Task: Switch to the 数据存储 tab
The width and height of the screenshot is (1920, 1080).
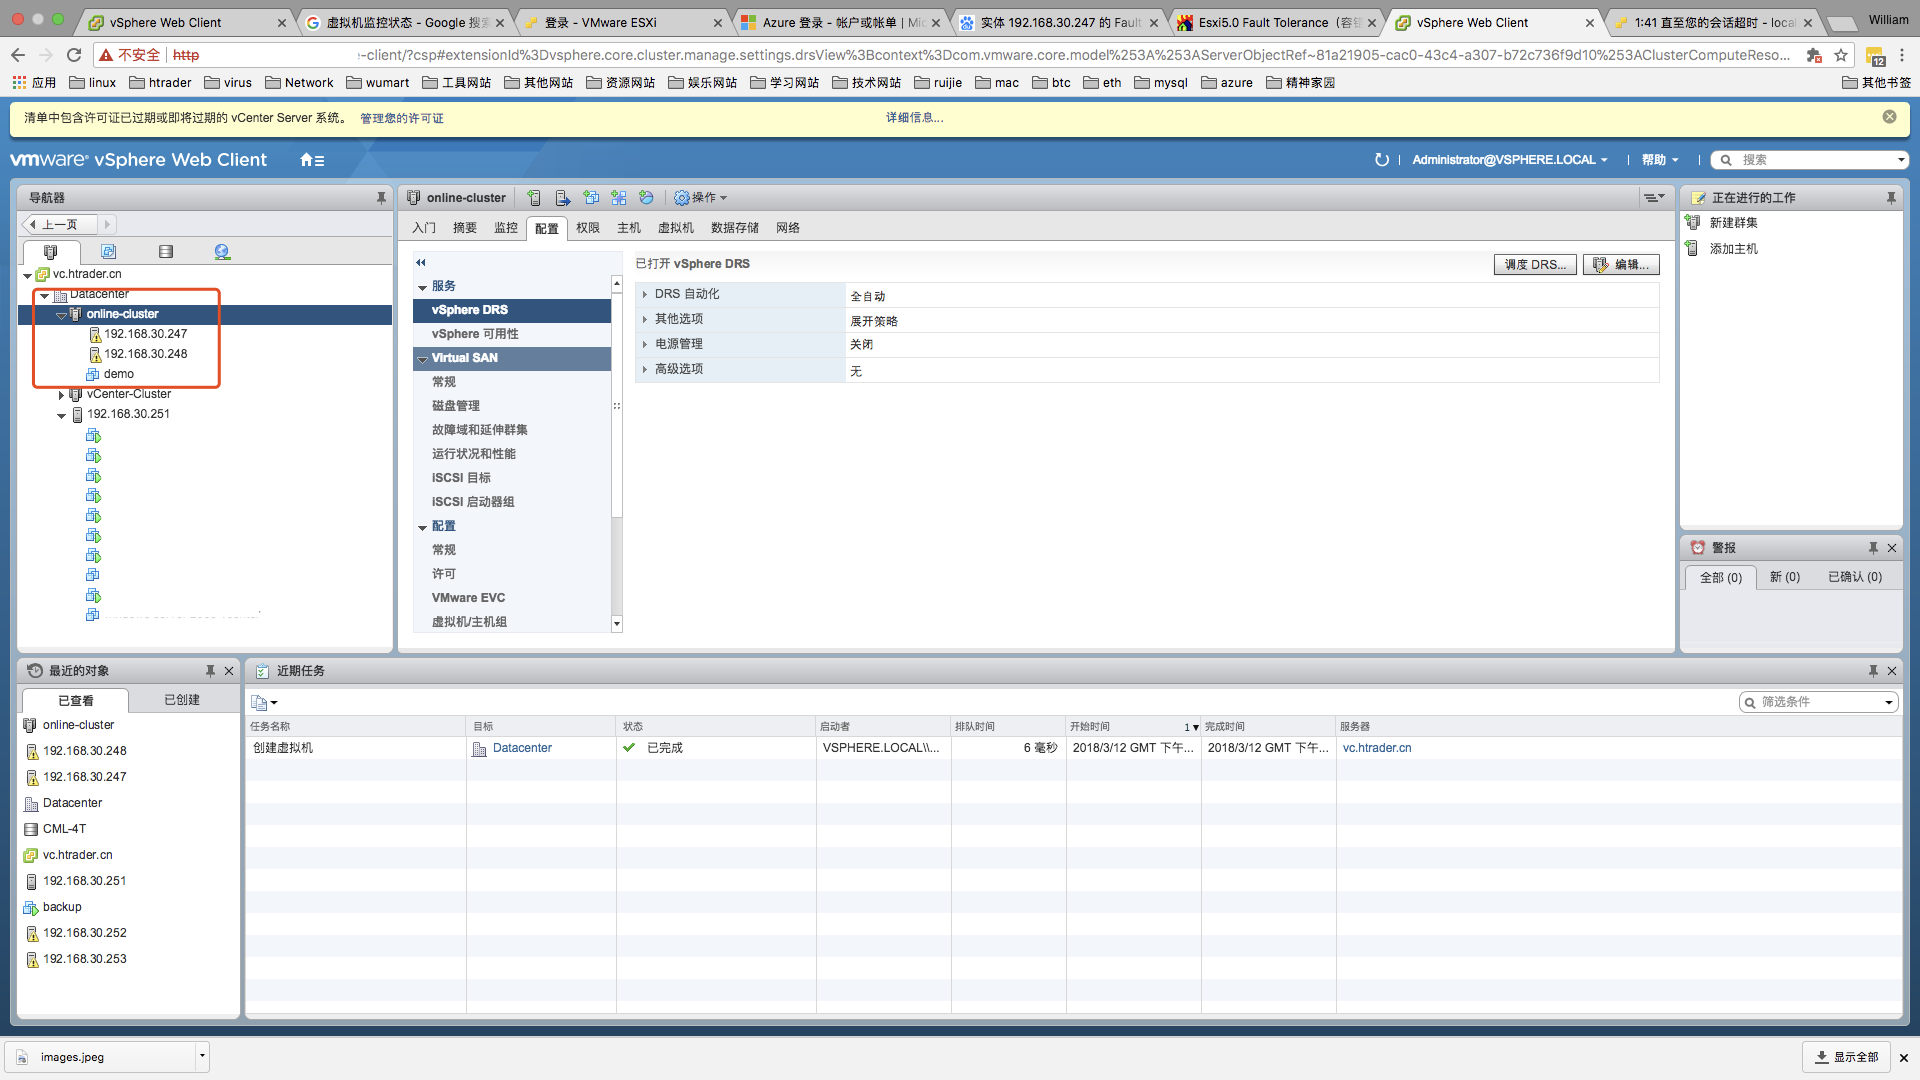Action: tap(735, 228)
